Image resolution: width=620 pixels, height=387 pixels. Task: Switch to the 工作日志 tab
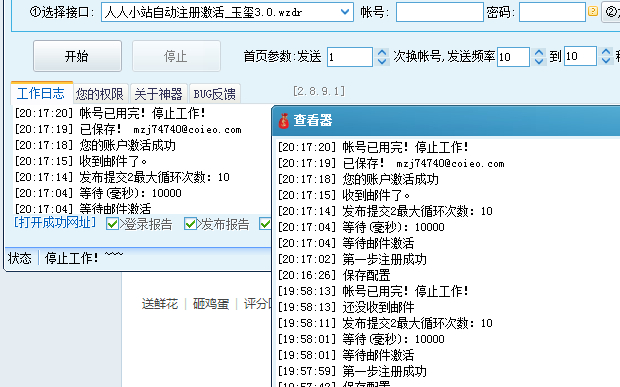coord(41,94)
